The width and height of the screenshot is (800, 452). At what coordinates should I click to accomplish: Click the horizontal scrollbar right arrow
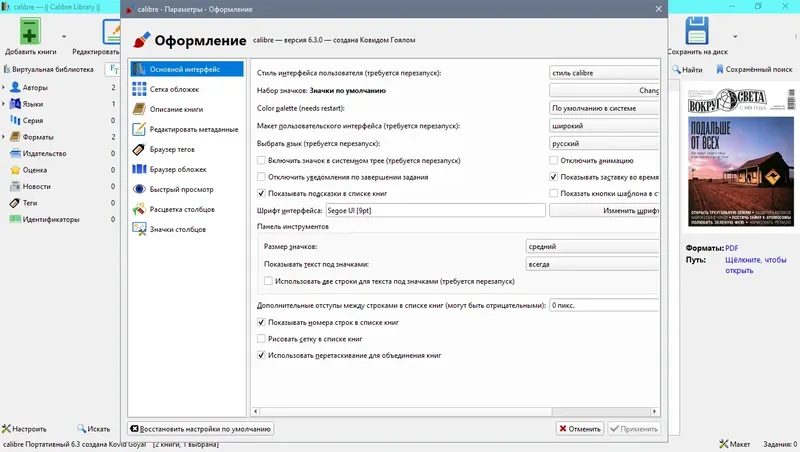[x=654, y=411]
